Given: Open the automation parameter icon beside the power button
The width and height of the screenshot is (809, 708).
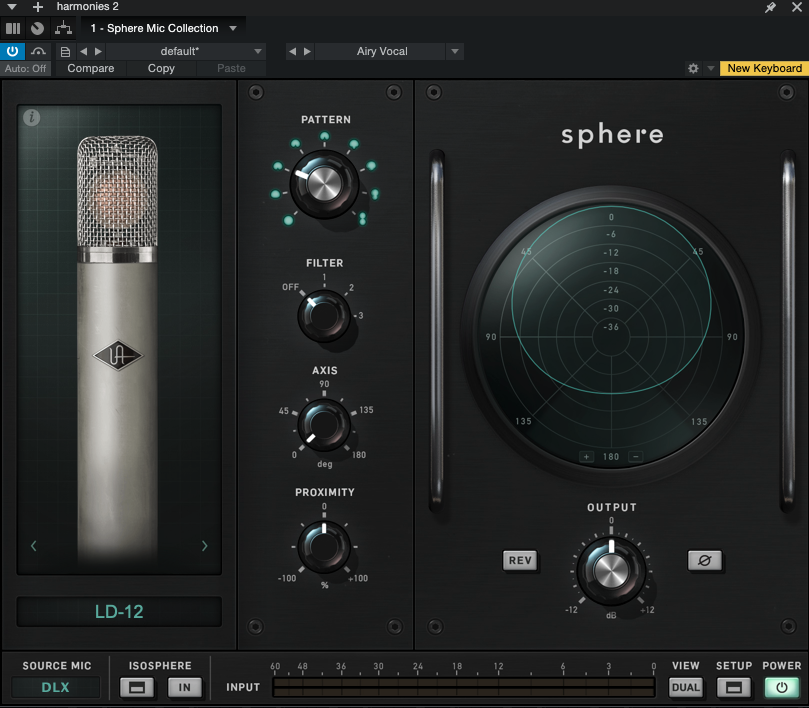Looking at the screenshot, I should tap(38, 51).
